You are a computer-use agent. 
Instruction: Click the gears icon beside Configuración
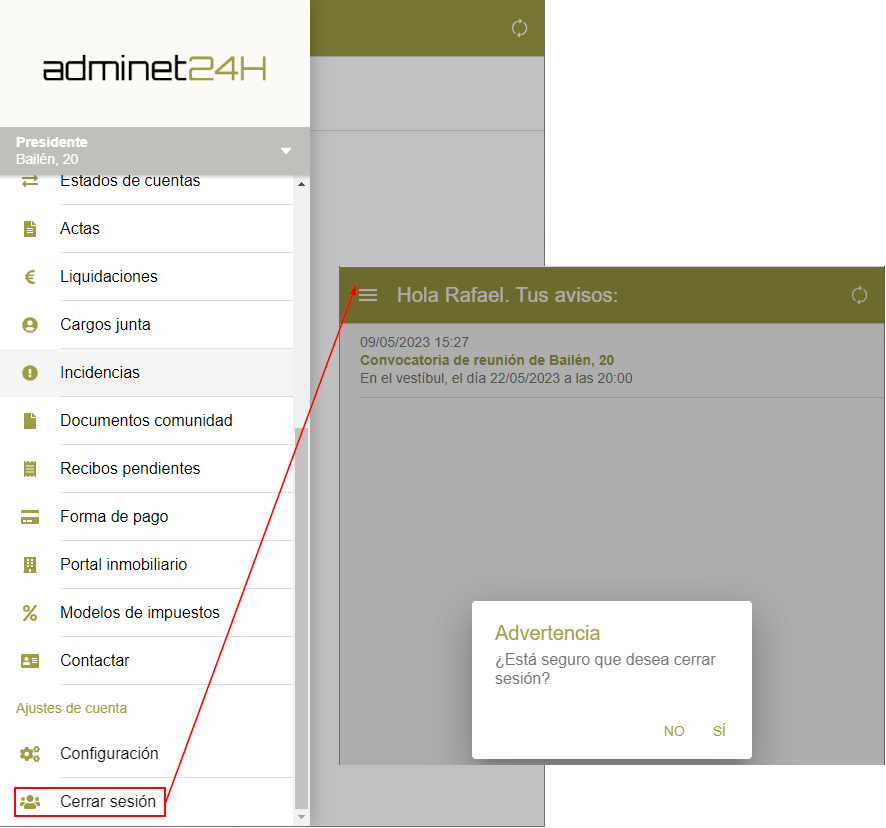(x=30, y=754)
